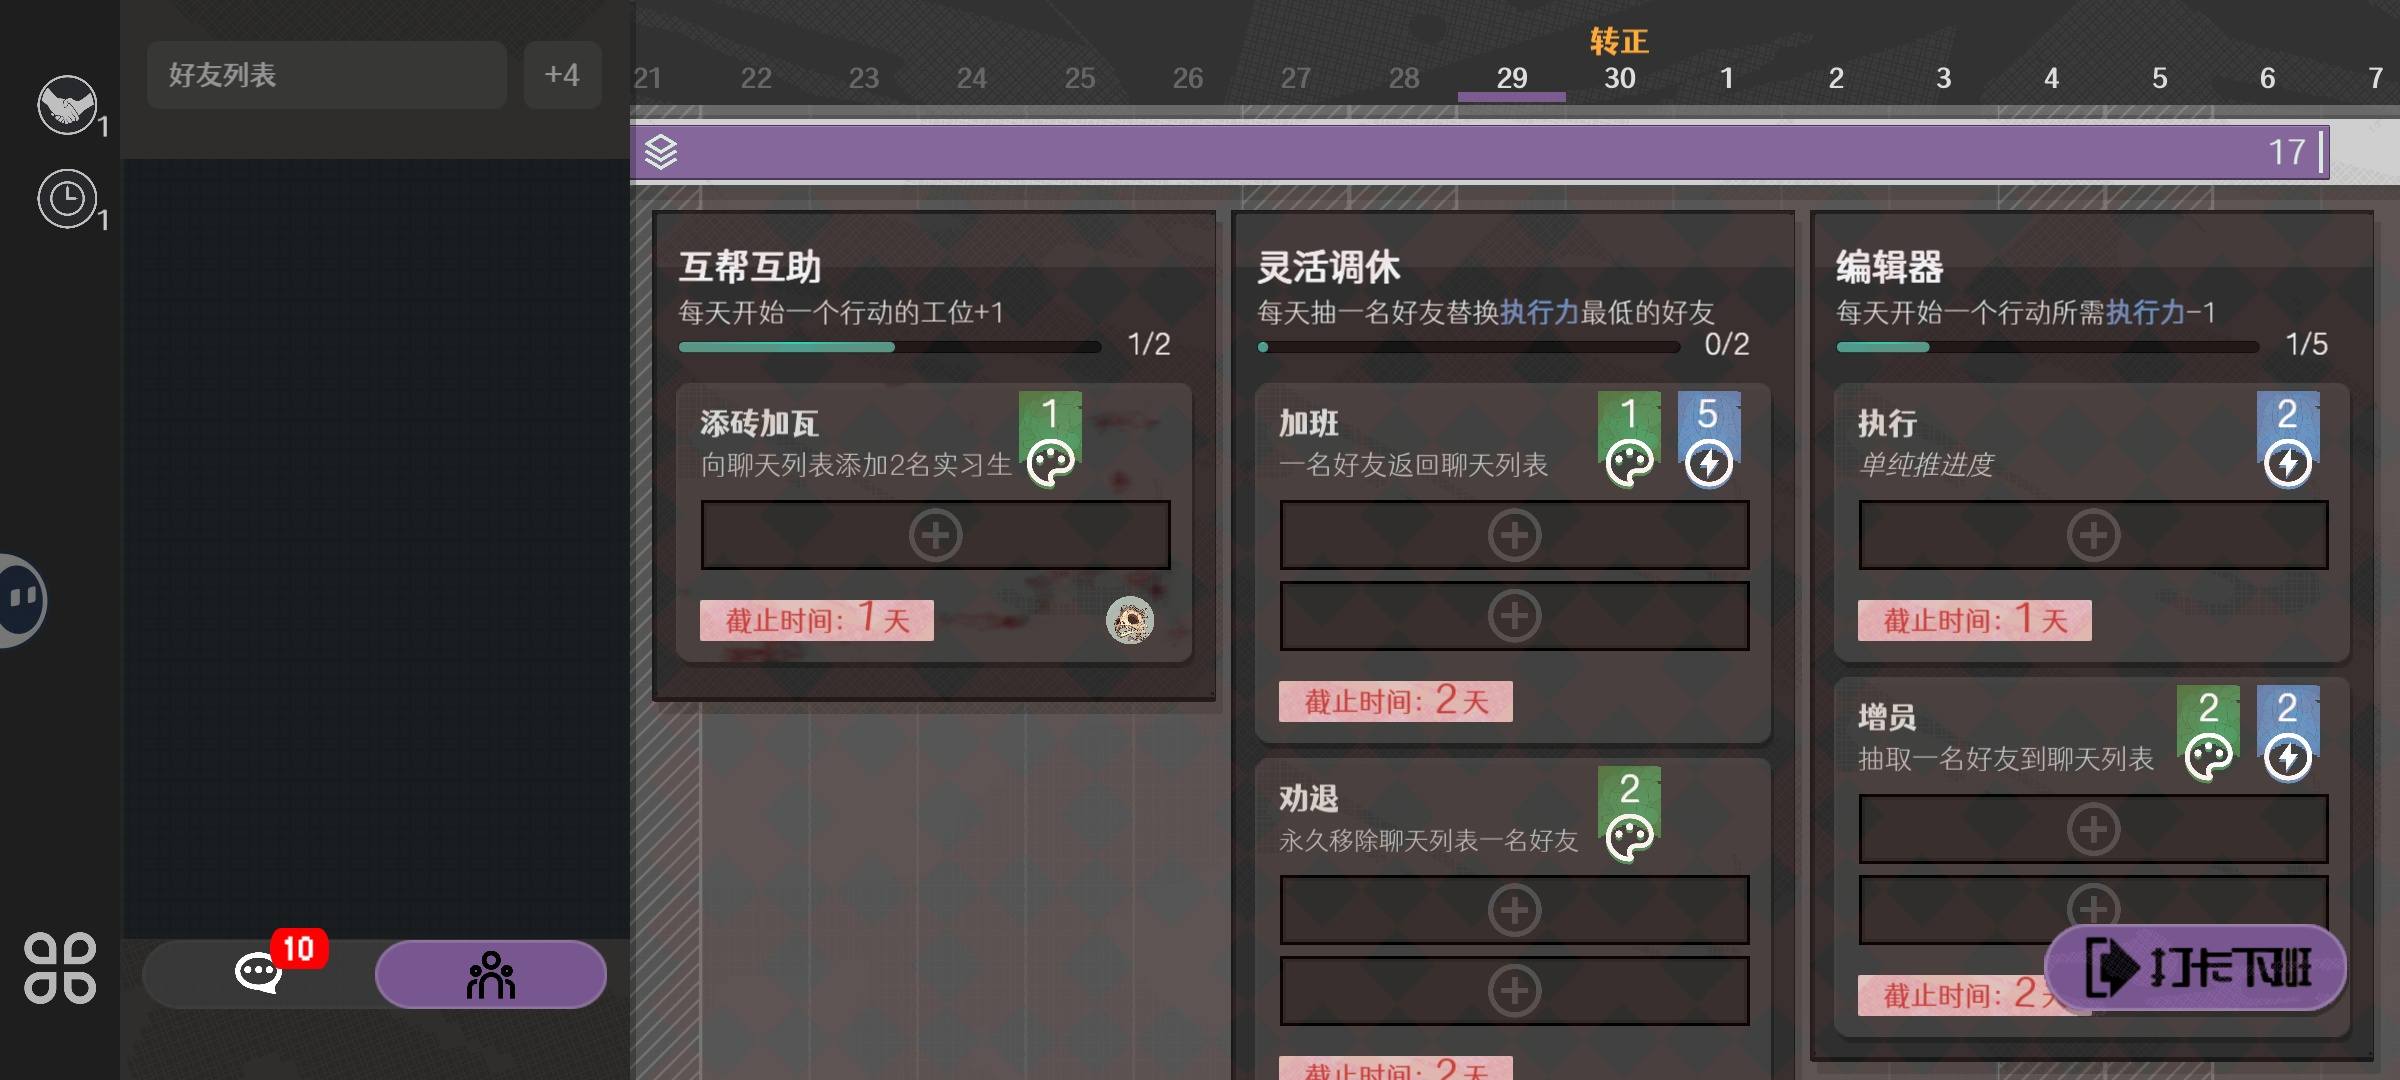The width and height of the screenshot is (2400, 1080).
Task: Click the green palette badge on 劝退
Action: [1629, 815]
